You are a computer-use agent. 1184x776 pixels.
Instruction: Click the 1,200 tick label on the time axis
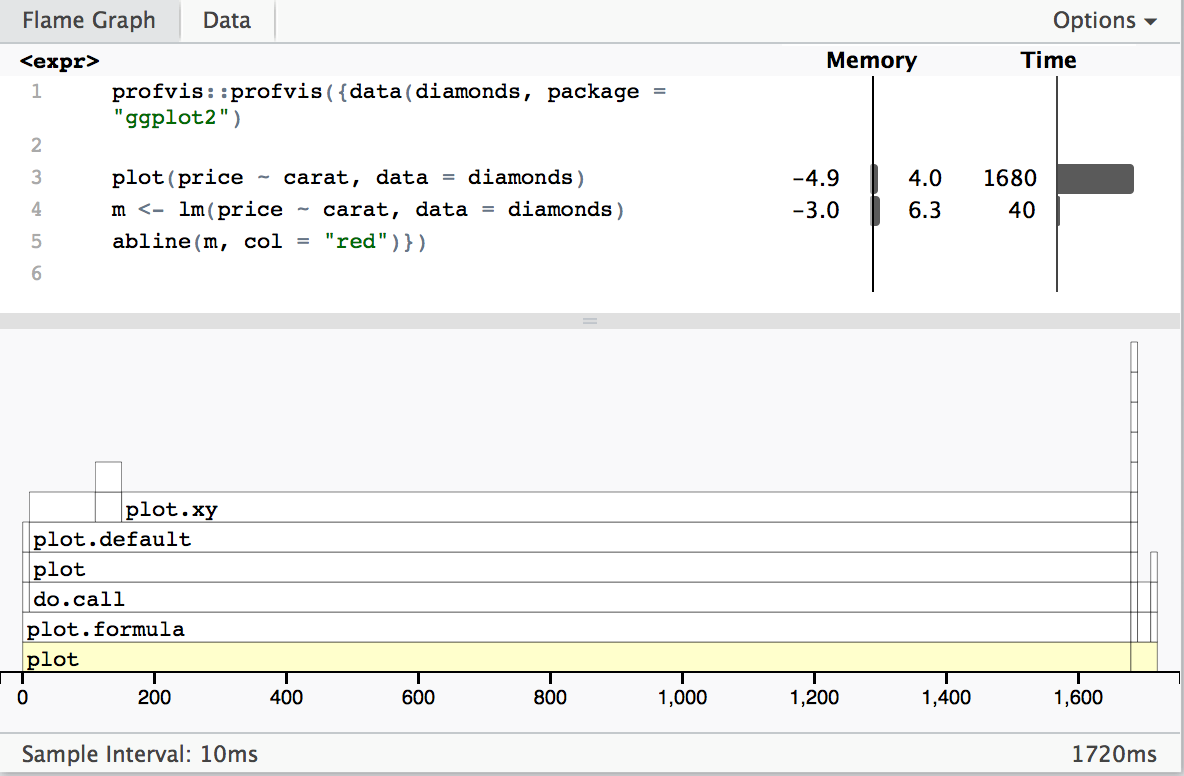click(814, 697)
